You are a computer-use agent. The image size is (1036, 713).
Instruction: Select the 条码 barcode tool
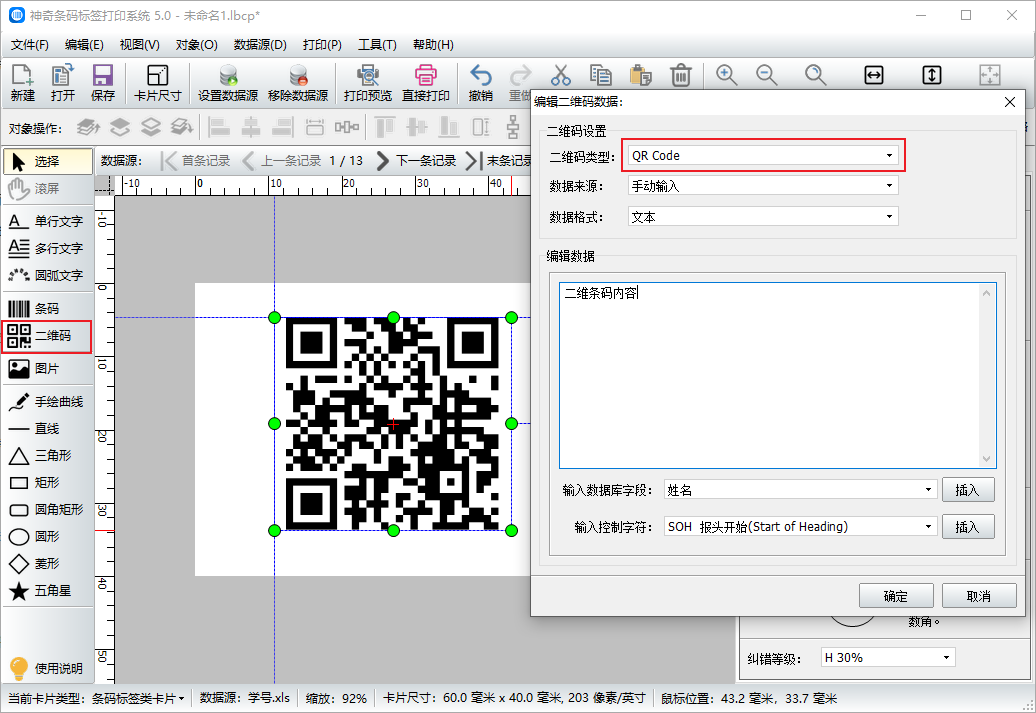48,308
